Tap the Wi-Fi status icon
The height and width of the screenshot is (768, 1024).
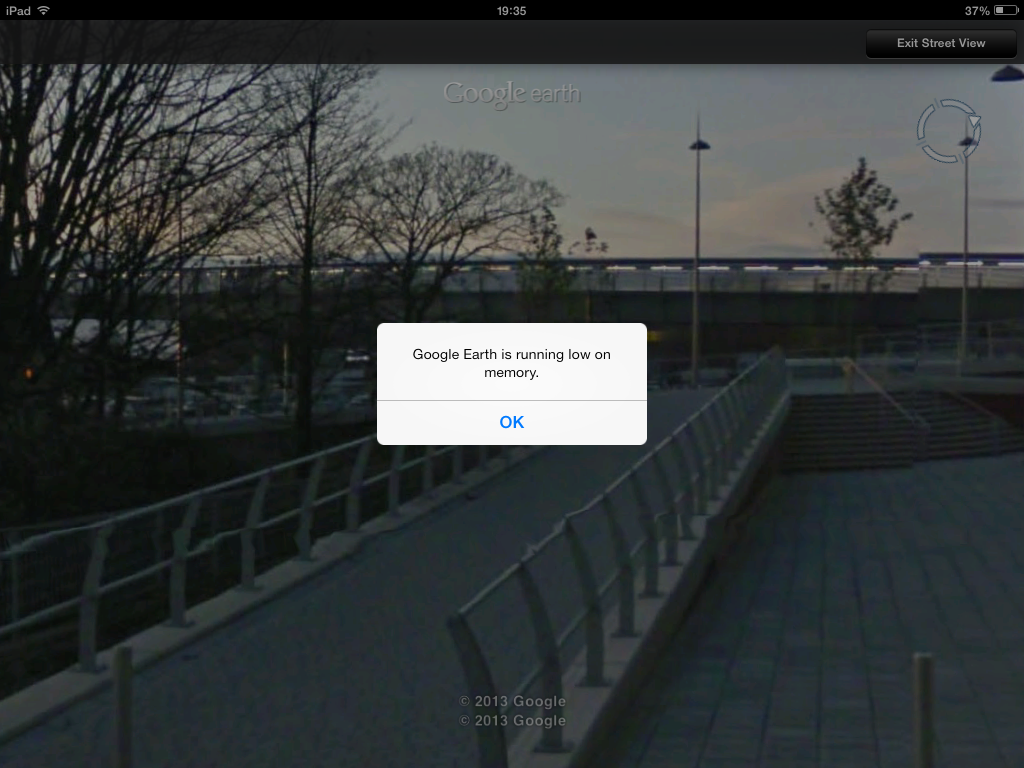(44, 10)
